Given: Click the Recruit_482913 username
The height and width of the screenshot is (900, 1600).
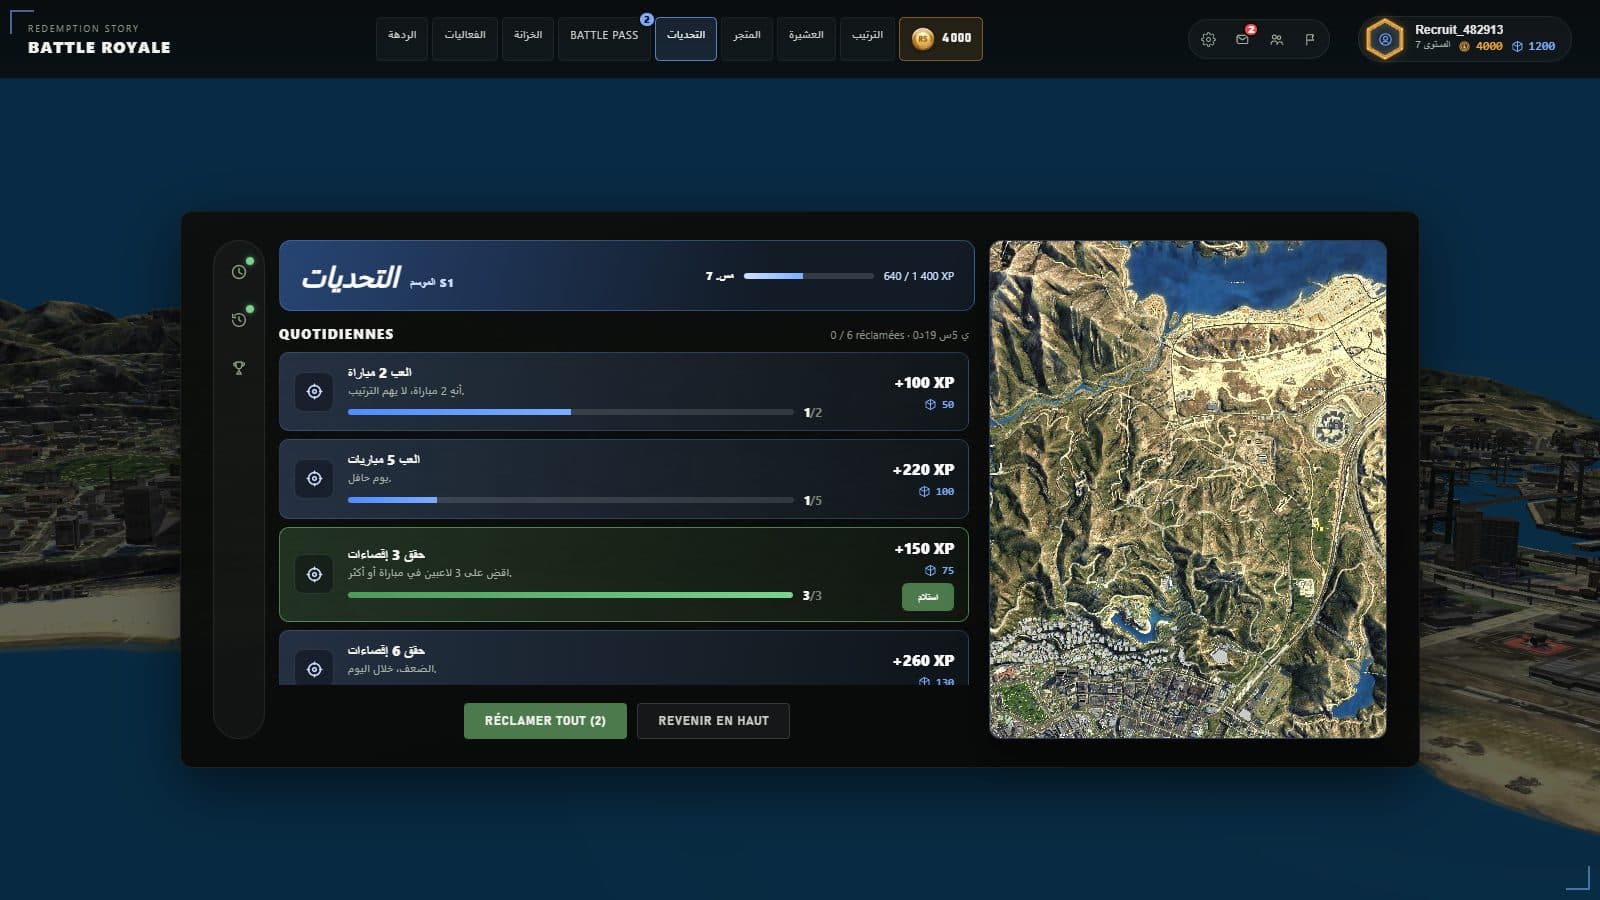Looking at the screenshot, I should point(1459,30).
